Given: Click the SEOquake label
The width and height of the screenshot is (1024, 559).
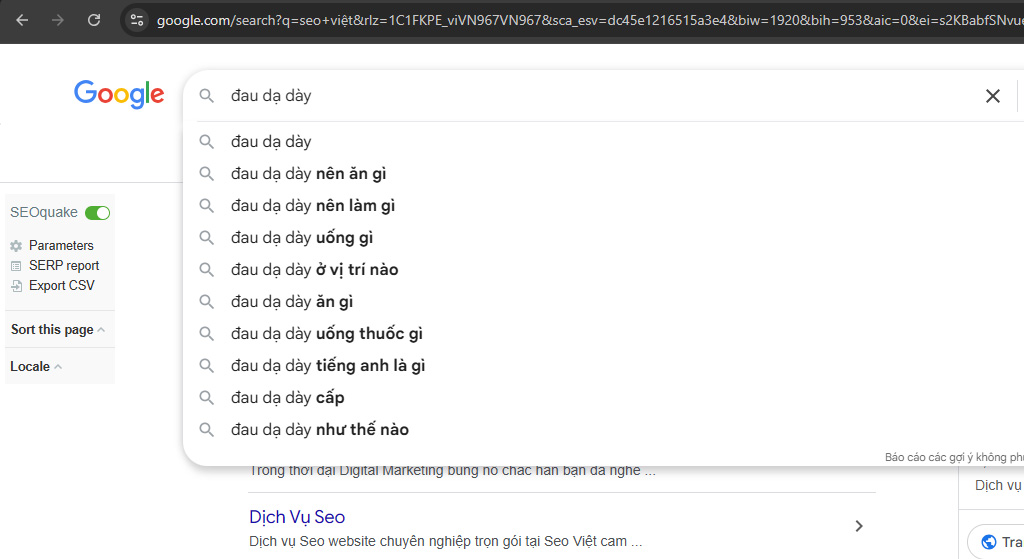Looking at the screenshot, I should click(x=44, y=212).
